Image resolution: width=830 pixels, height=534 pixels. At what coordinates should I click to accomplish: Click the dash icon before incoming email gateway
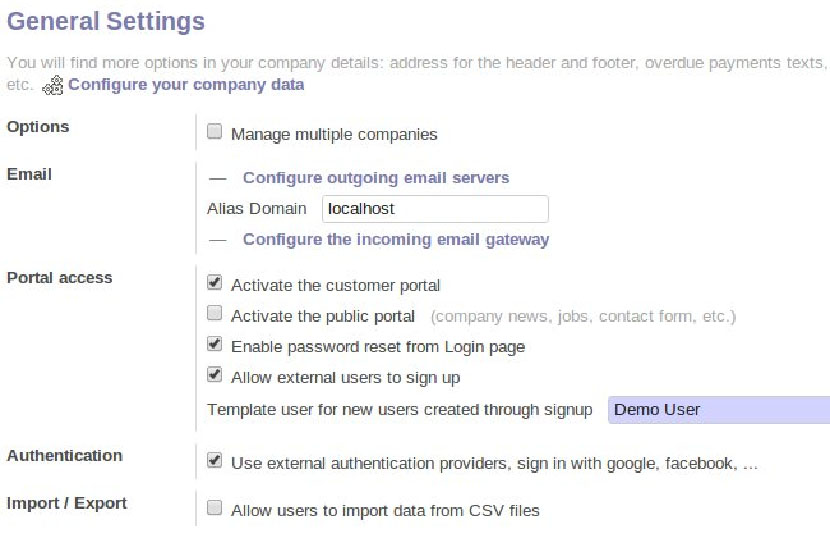pyautogui.click(x=218, y=240)
